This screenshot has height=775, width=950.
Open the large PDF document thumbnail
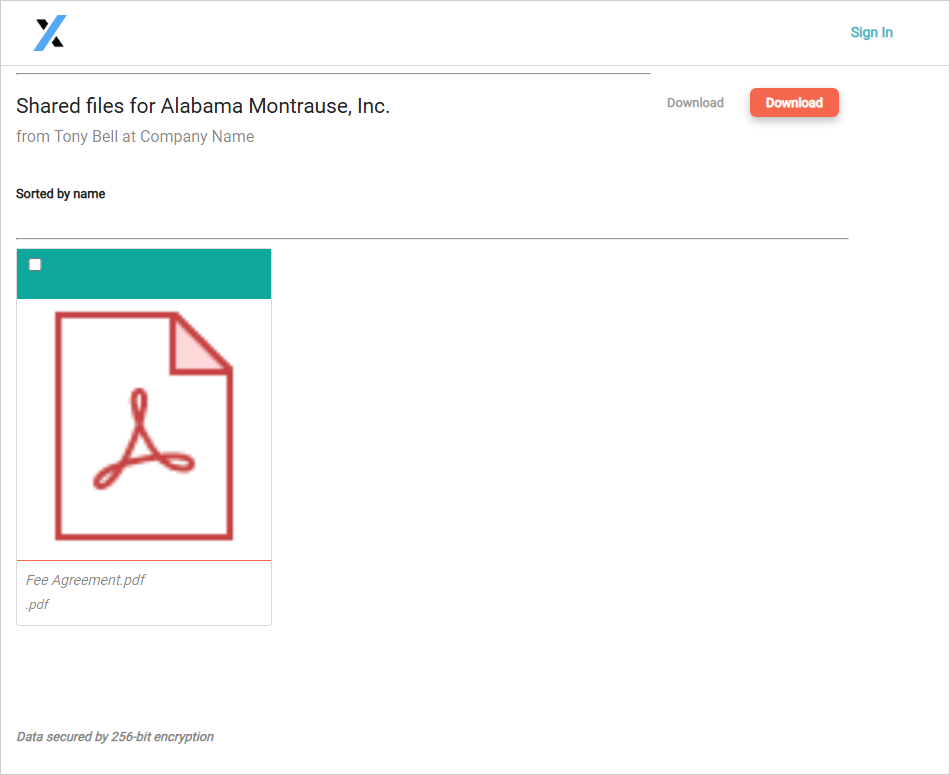[144, 428]
